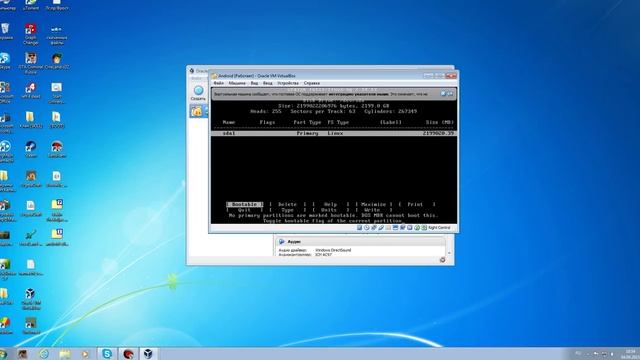Click VirtualBox icon on the taskbar

(148, 353)
